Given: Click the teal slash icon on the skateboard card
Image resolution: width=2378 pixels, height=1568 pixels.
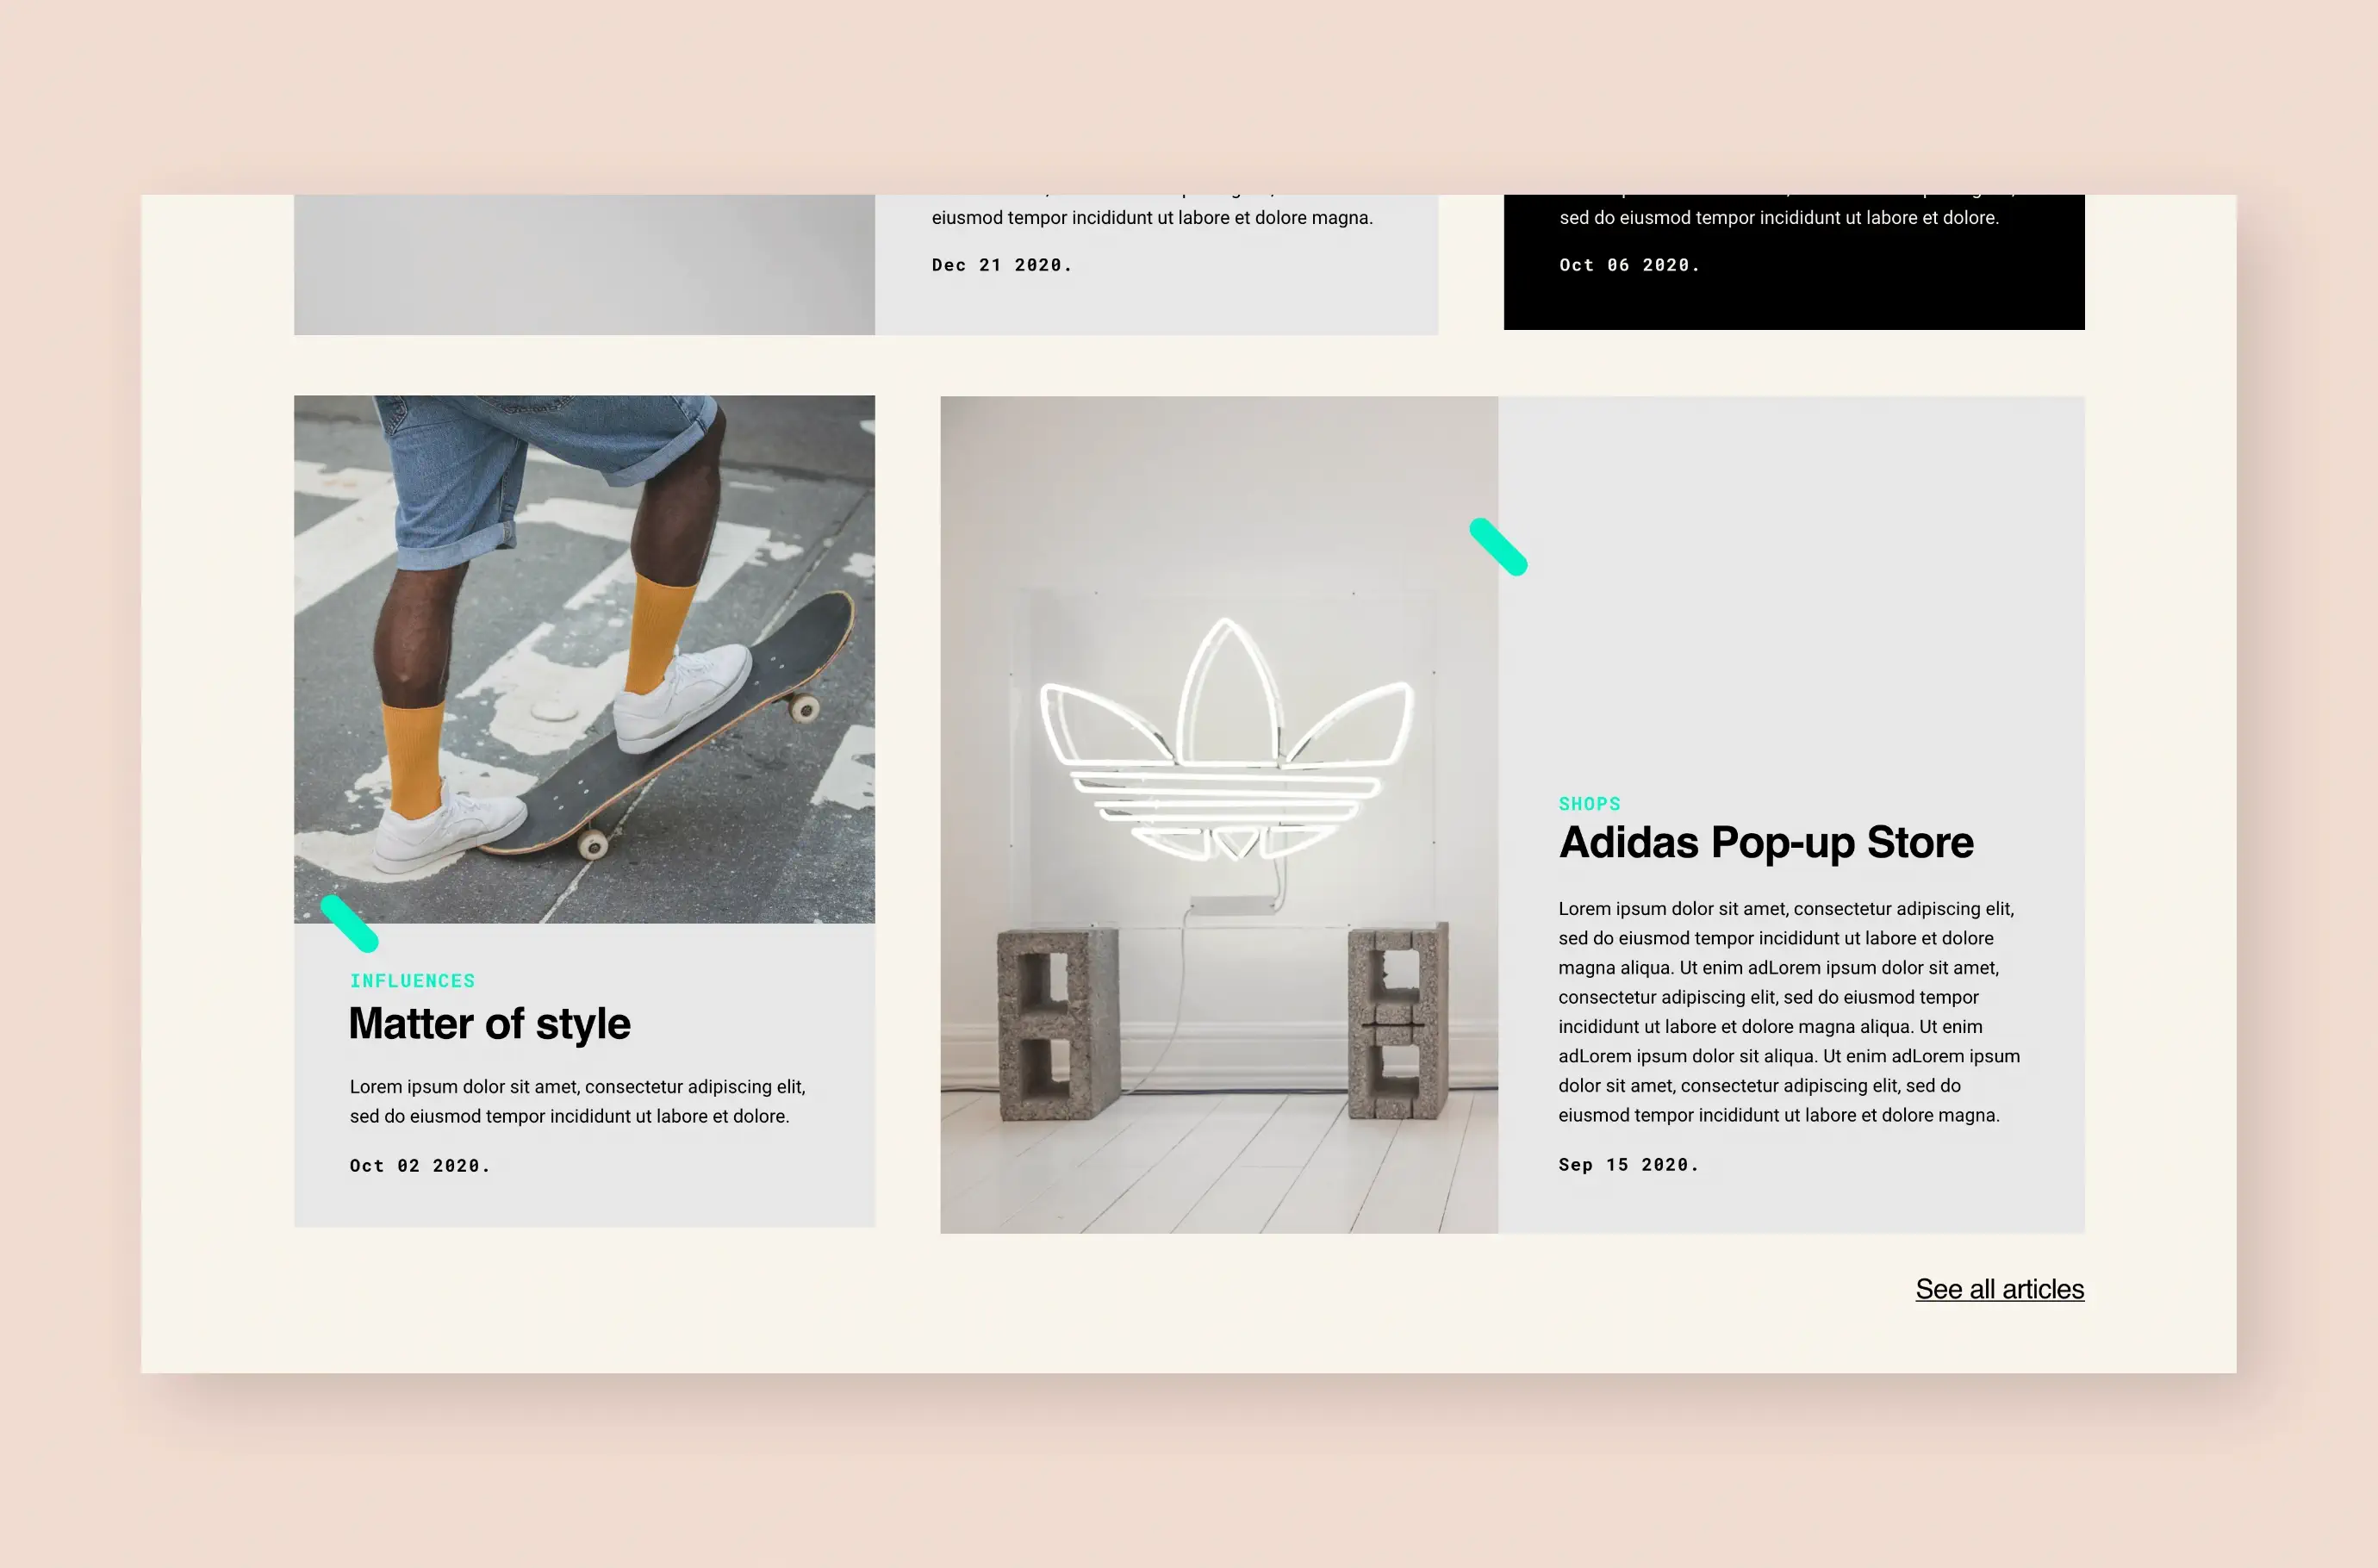Looking at the screenshot, I should [349, 923].
